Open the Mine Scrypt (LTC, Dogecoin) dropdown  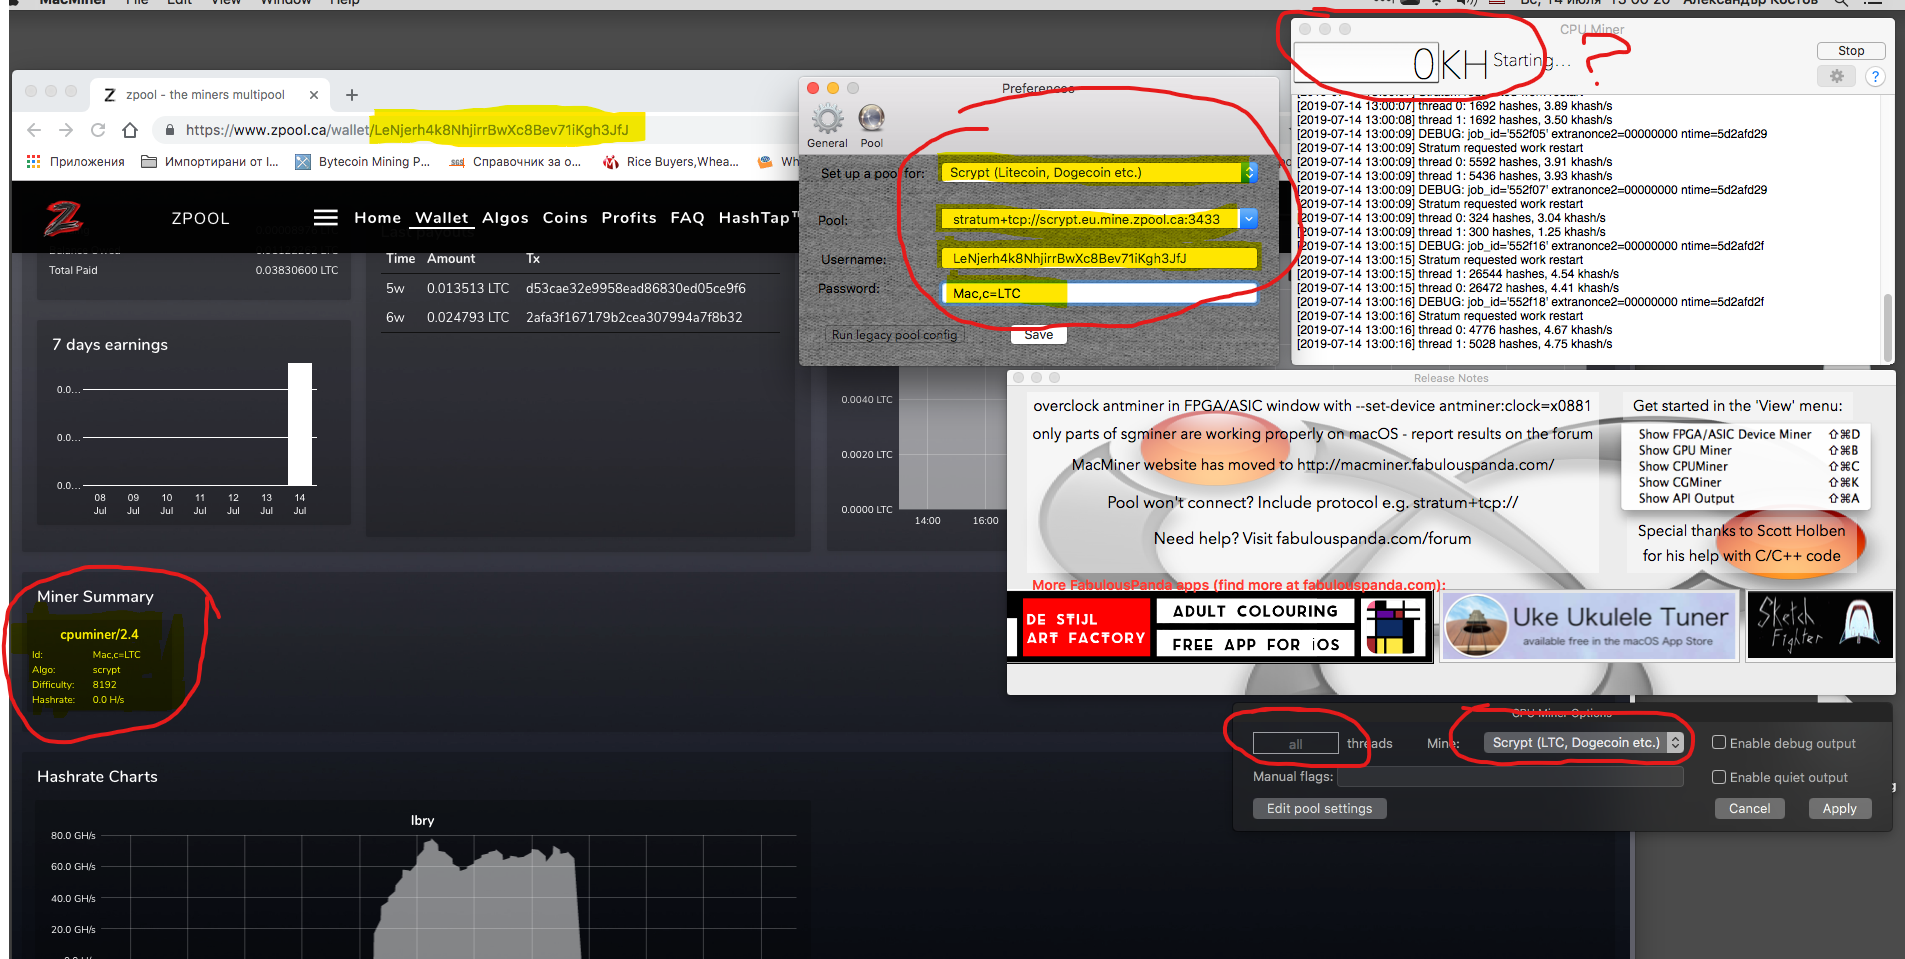[1583, 743]
